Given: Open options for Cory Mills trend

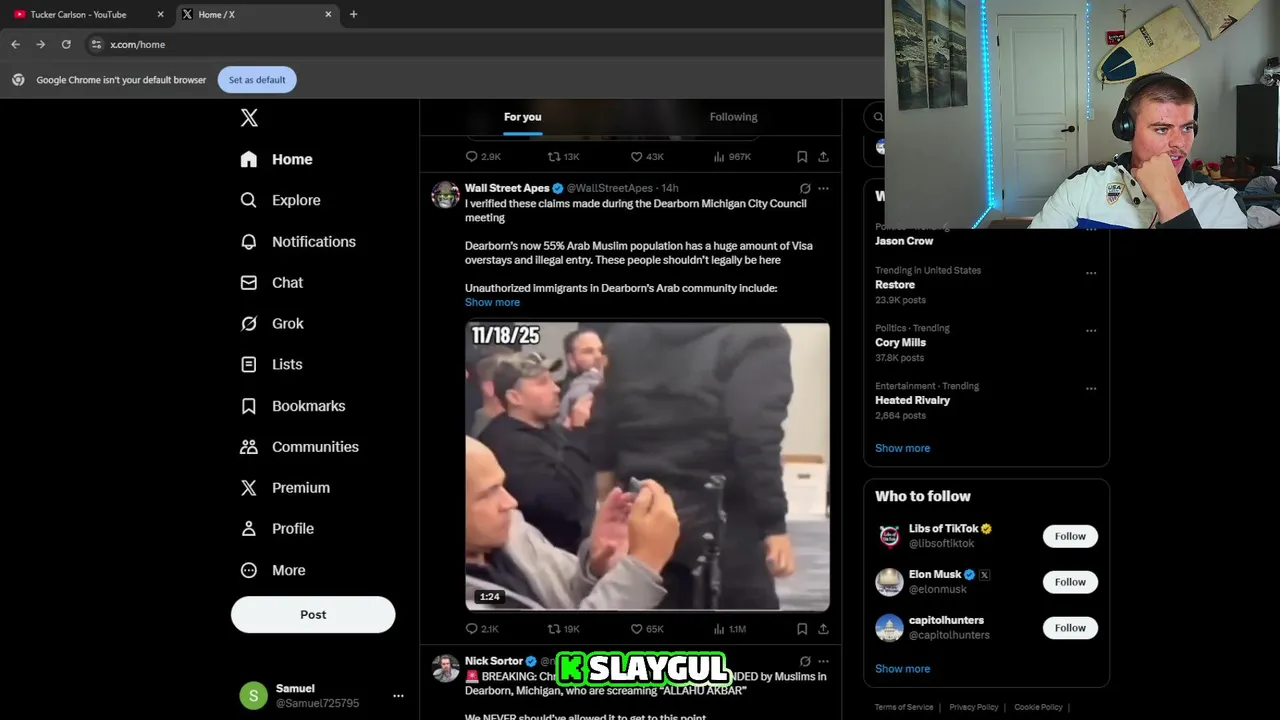Looking at the screenshot, I should click(1091, 330).
